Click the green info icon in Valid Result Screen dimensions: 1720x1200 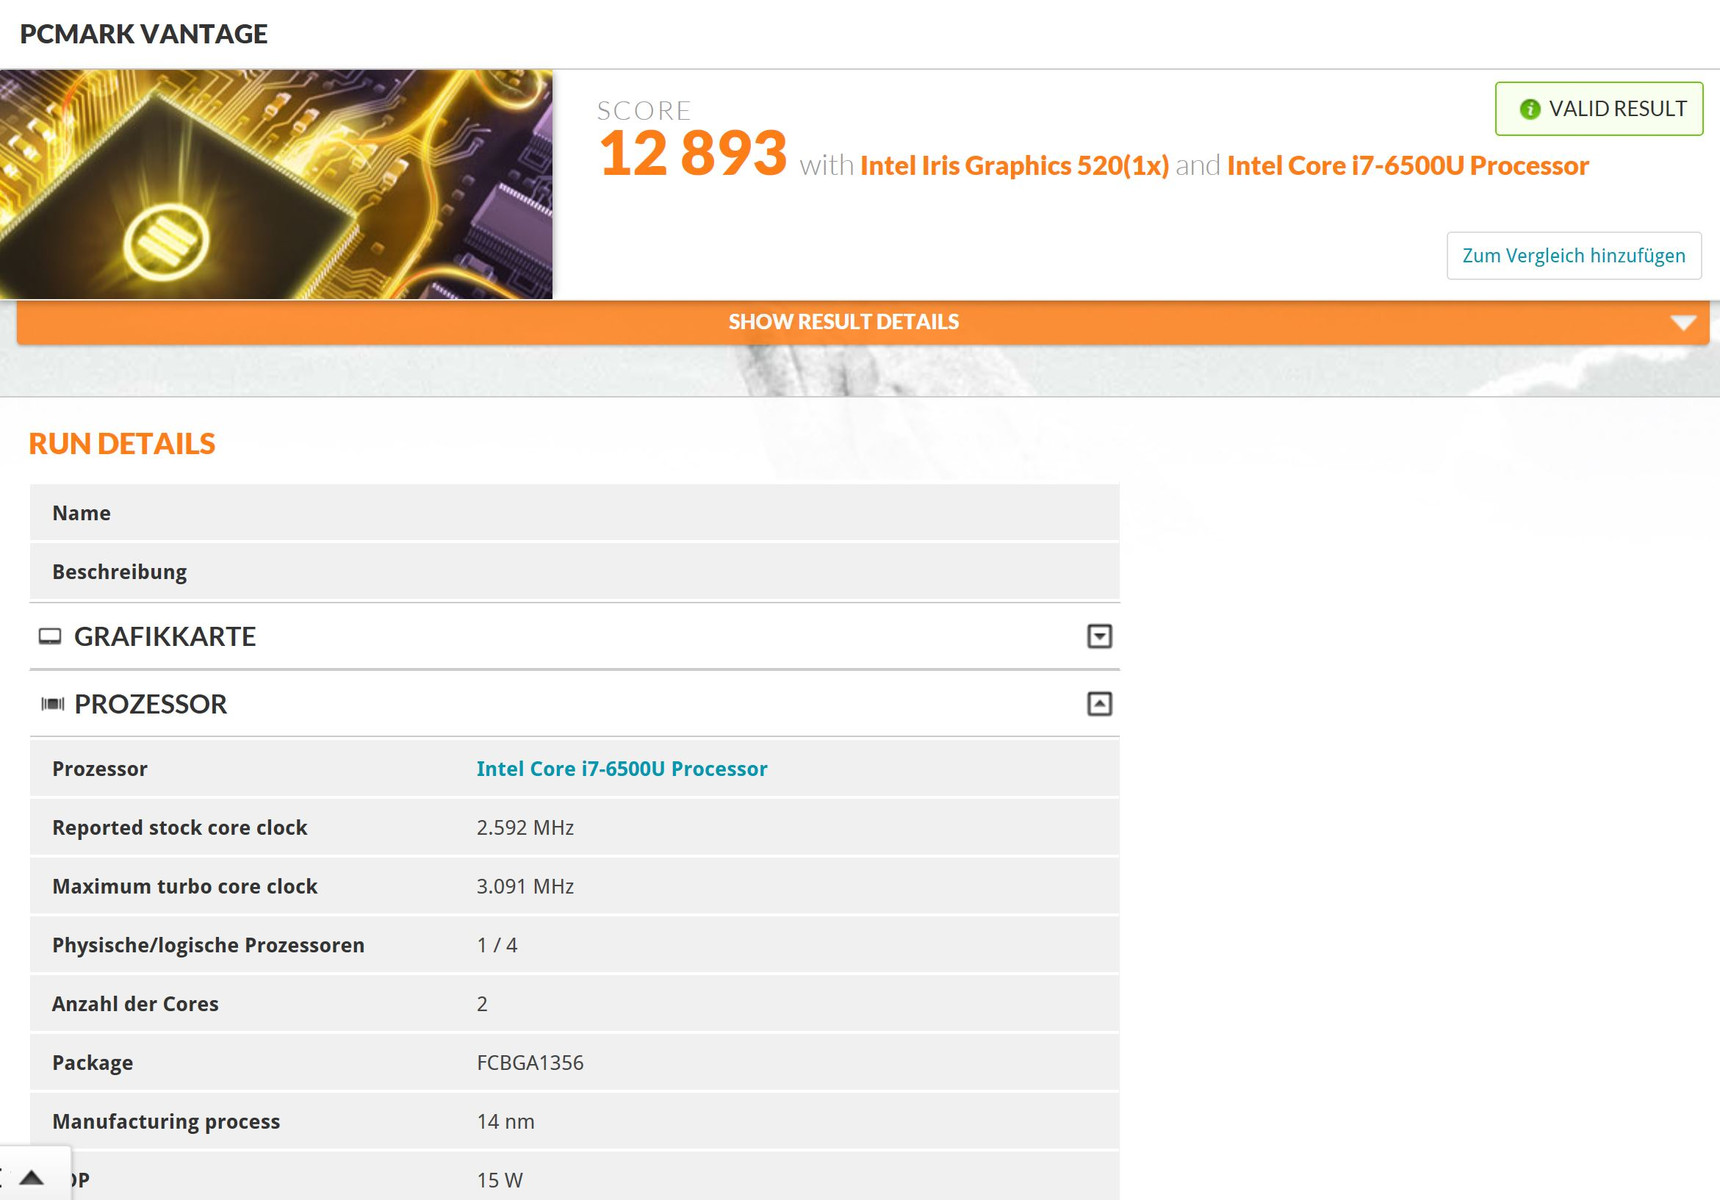point(1529,109)
